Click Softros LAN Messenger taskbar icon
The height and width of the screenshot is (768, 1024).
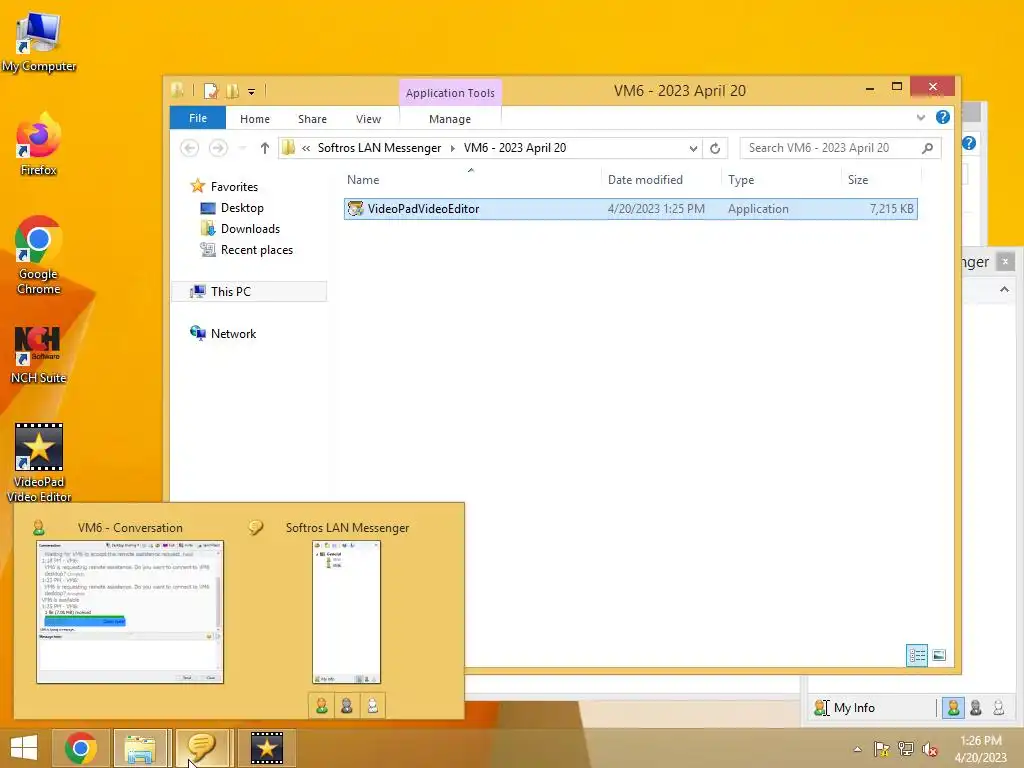[202, 748]
